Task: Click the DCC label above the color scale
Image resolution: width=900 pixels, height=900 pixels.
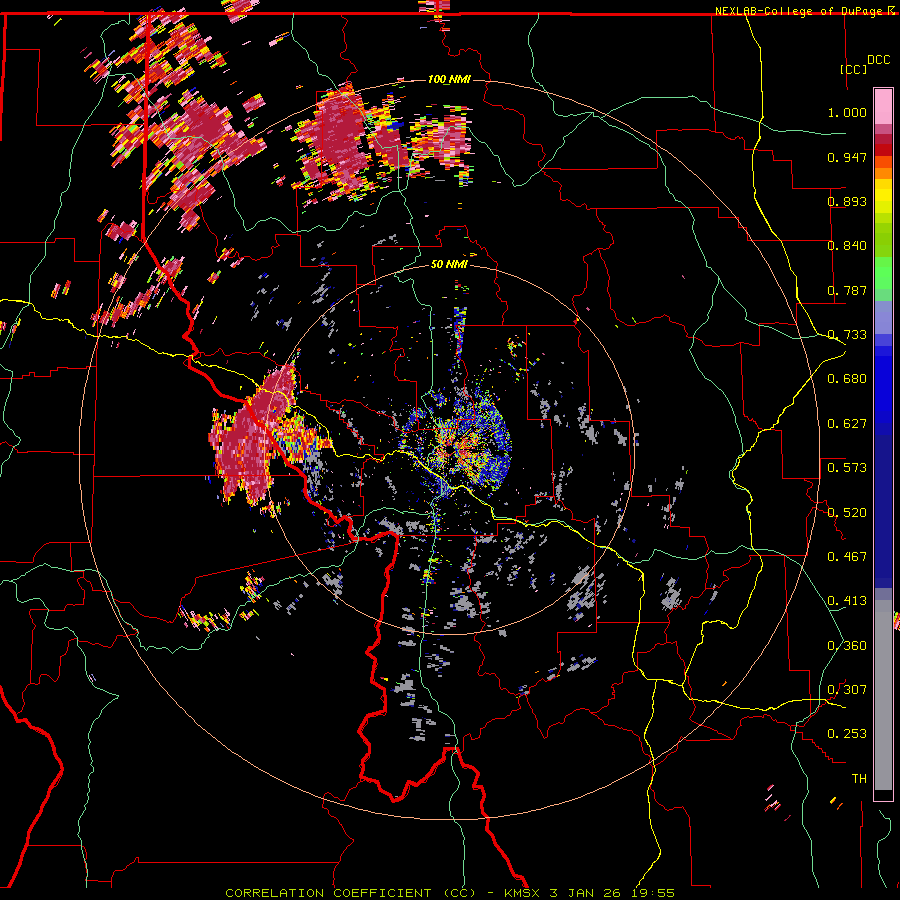Action: (x=878, y=60)
